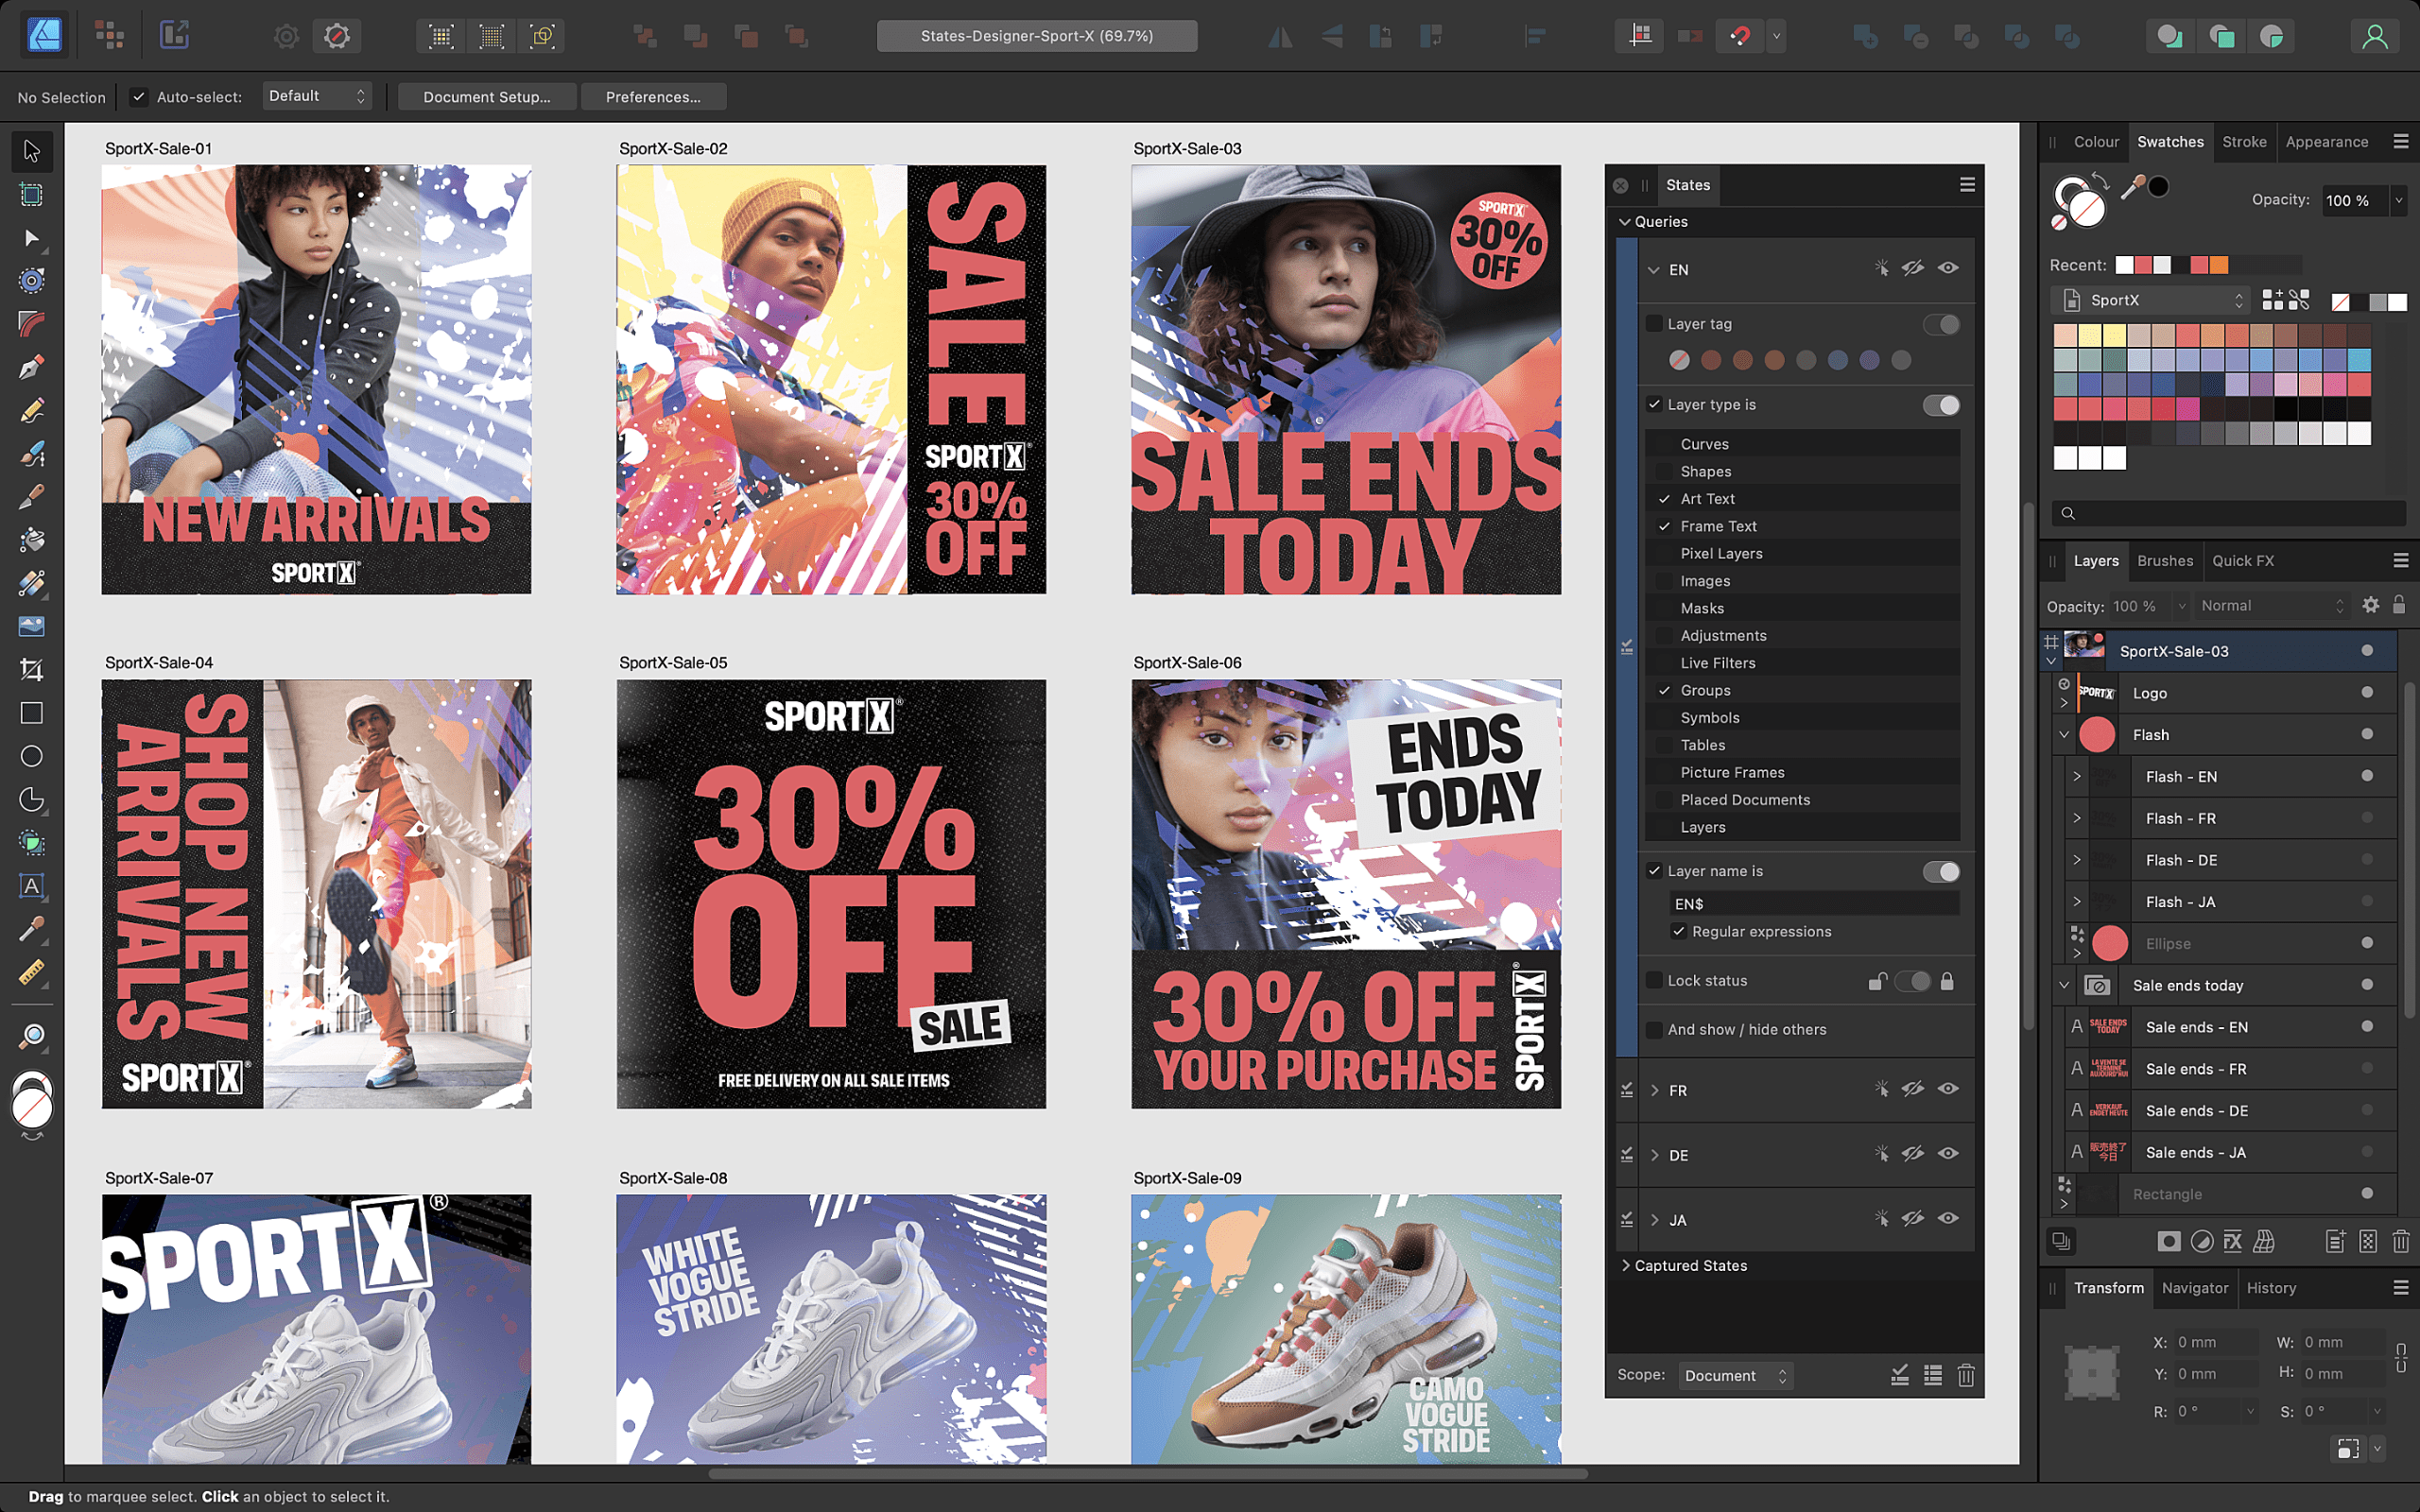Viewport: 2420px width, 1512px height.
Task: Open the Default auto-select dropdown
Action: click(317, 96)
